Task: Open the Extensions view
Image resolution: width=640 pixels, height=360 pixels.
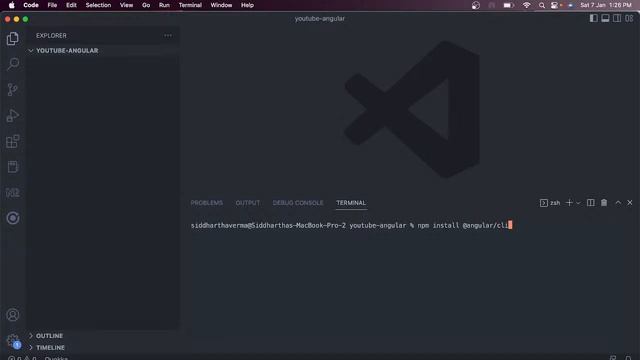Action: [x=13, y=141]
